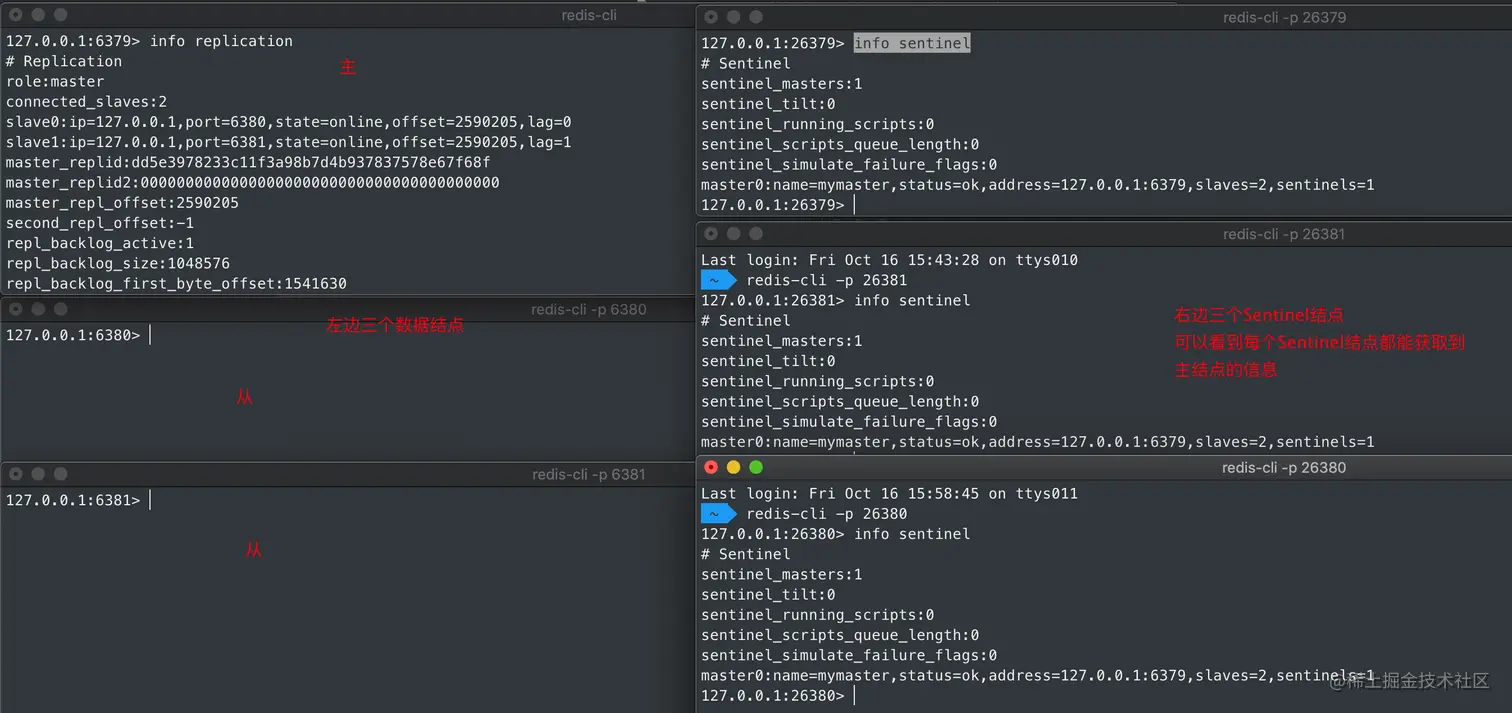Image resolution: width=1512 pixels, height=713 pixels.
Task: Click the tilde home badge in the 26380 window
Action: point(718,514)
